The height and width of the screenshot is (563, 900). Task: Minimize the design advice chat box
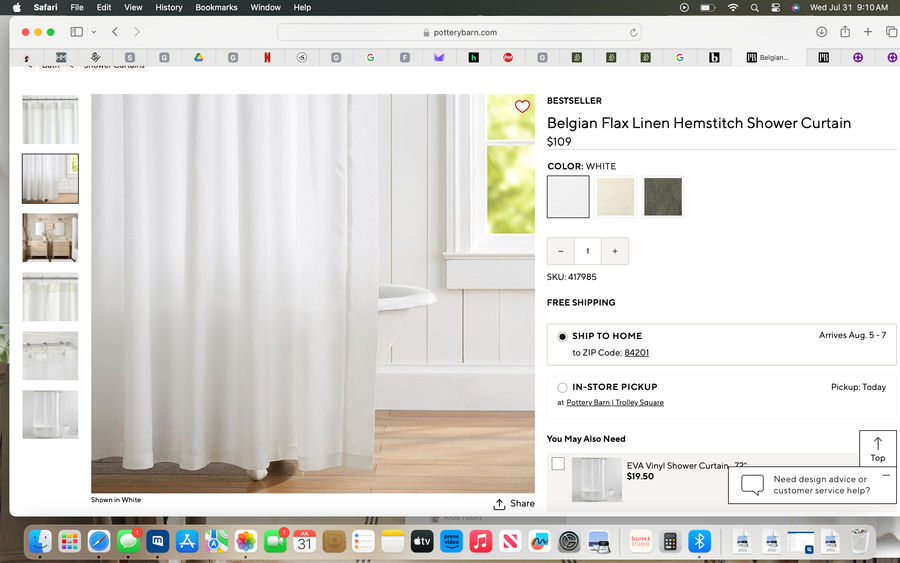(886, 475)
